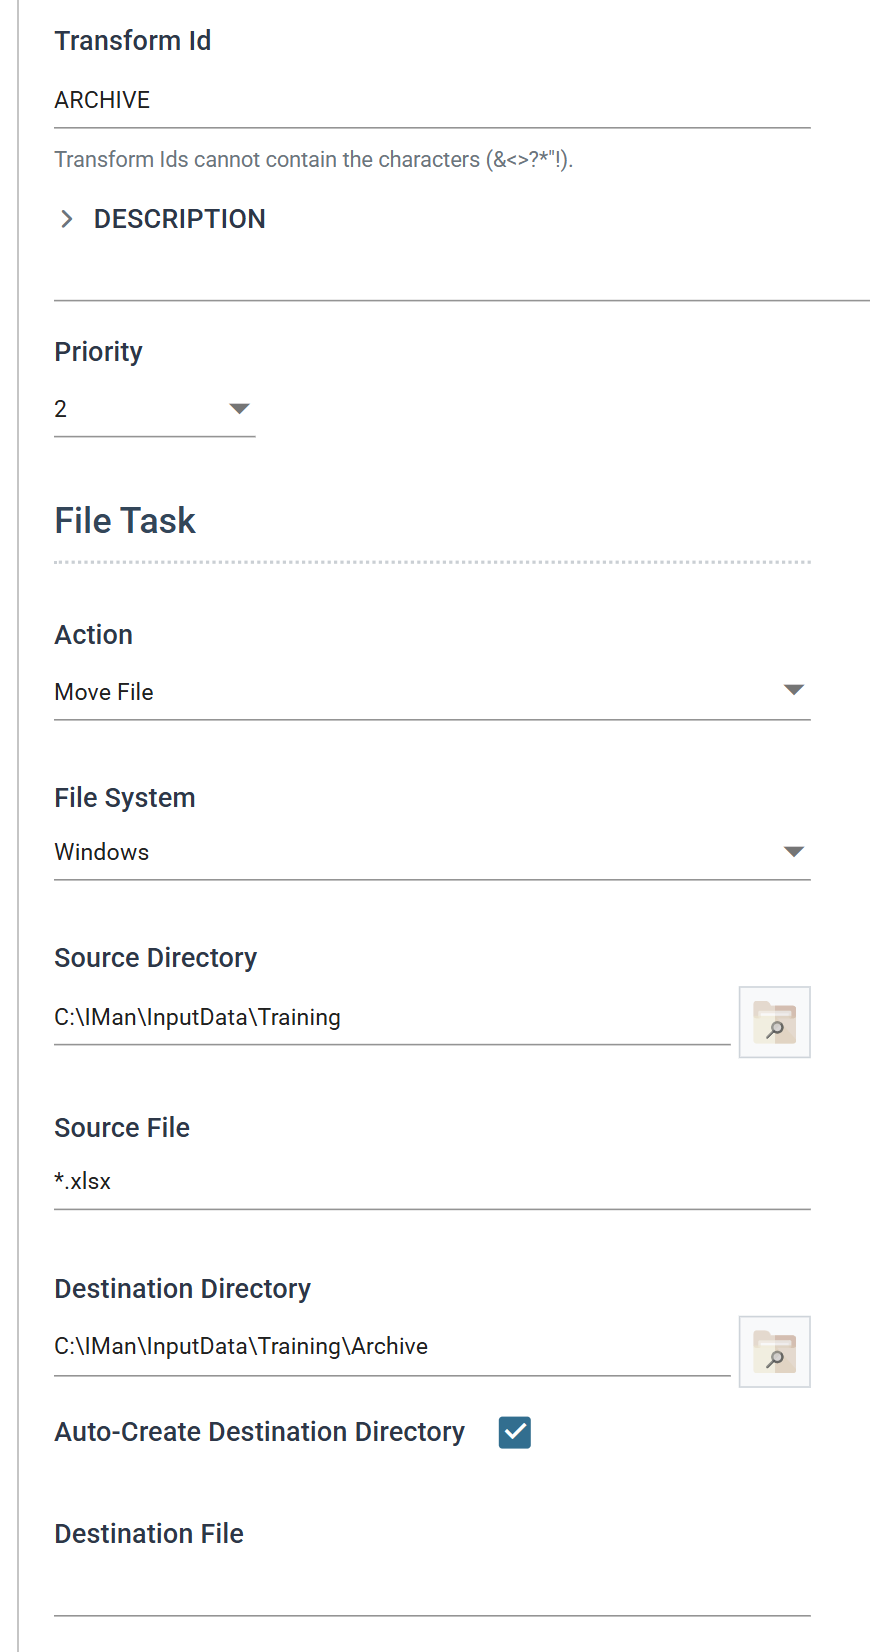The height and width of the screenshot is (1652, 870).
Task: Edit the Transform Id field with ARCHIVE
Action: pyautogui.click(x=432, y=100)
